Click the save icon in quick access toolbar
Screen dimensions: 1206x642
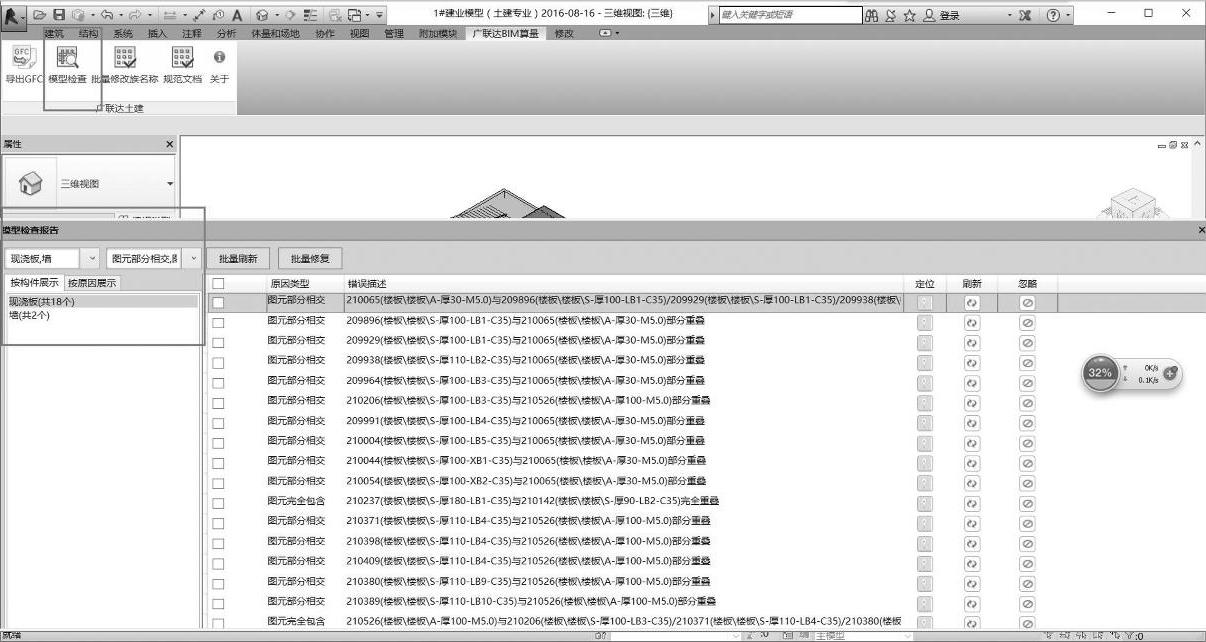point(59,15)
